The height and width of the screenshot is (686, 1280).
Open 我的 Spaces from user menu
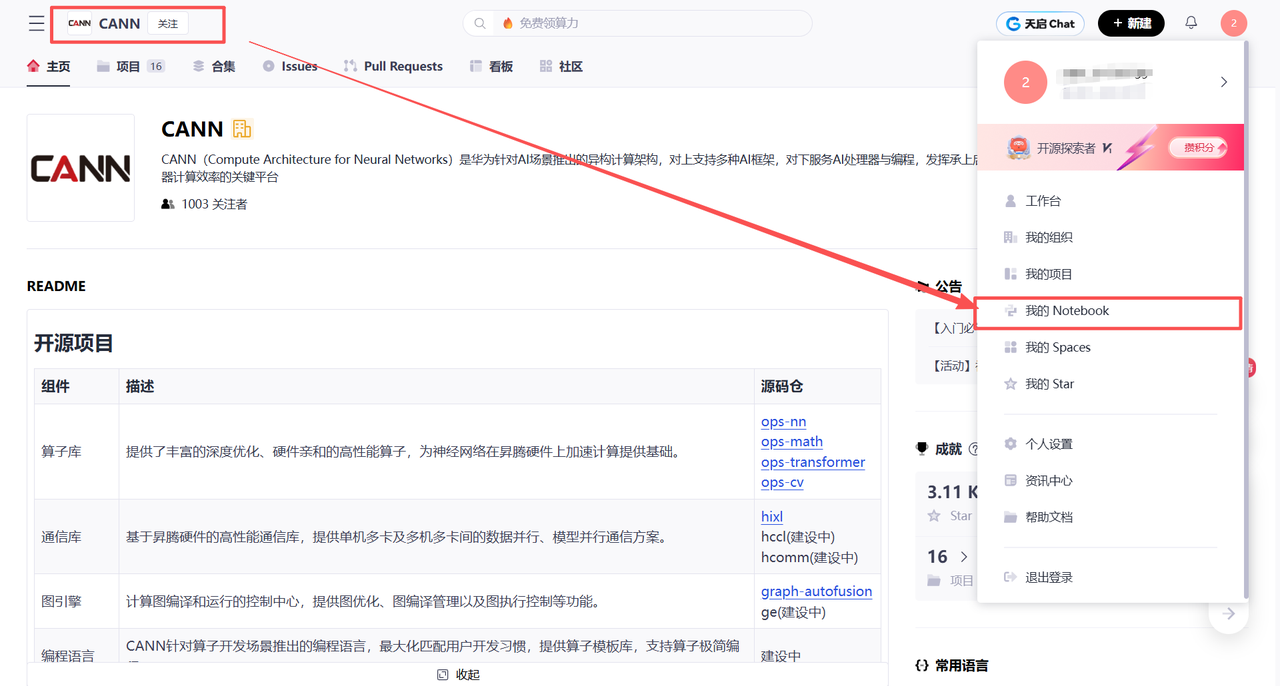(1110, 347)
